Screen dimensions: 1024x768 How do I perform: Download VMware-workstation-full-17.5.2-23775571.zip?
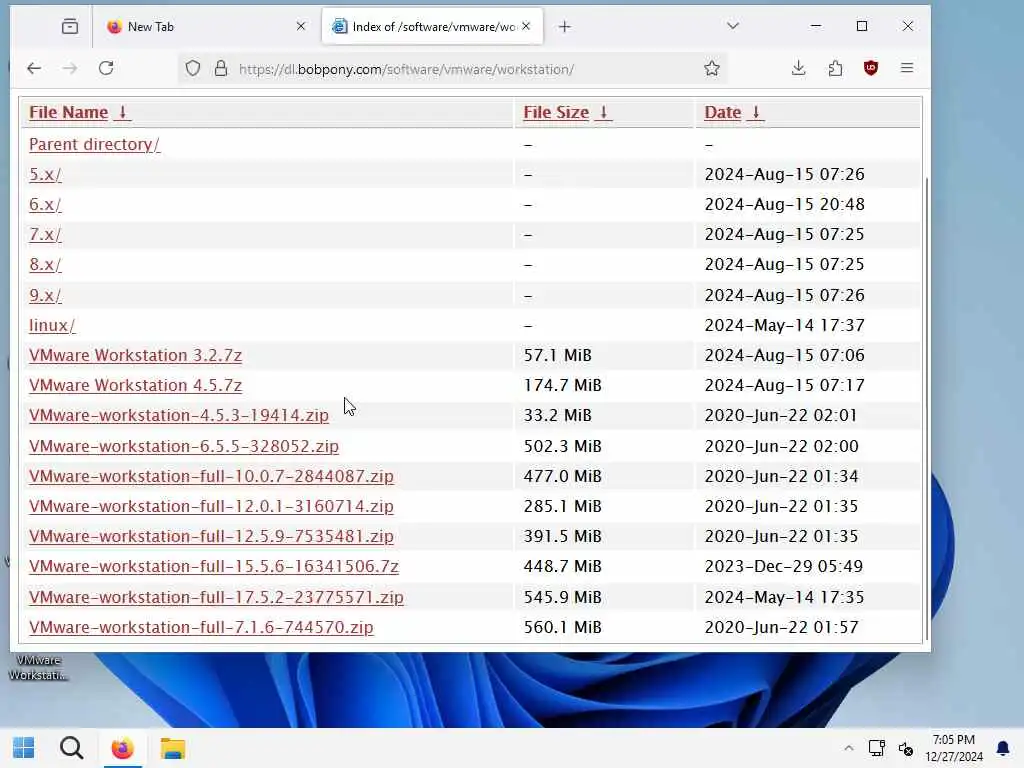tap(216, 597)
